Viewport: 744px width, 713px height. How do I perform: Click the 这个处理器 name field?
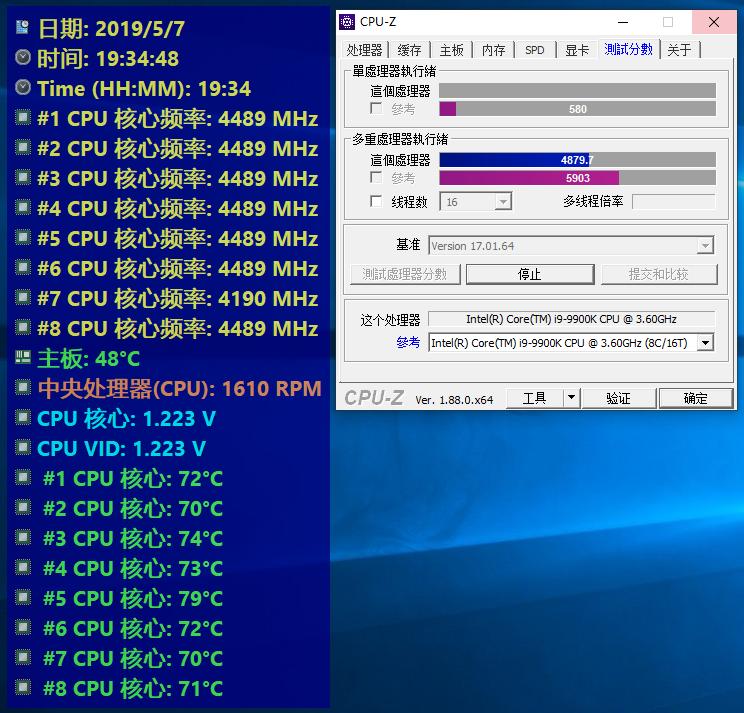571,319
